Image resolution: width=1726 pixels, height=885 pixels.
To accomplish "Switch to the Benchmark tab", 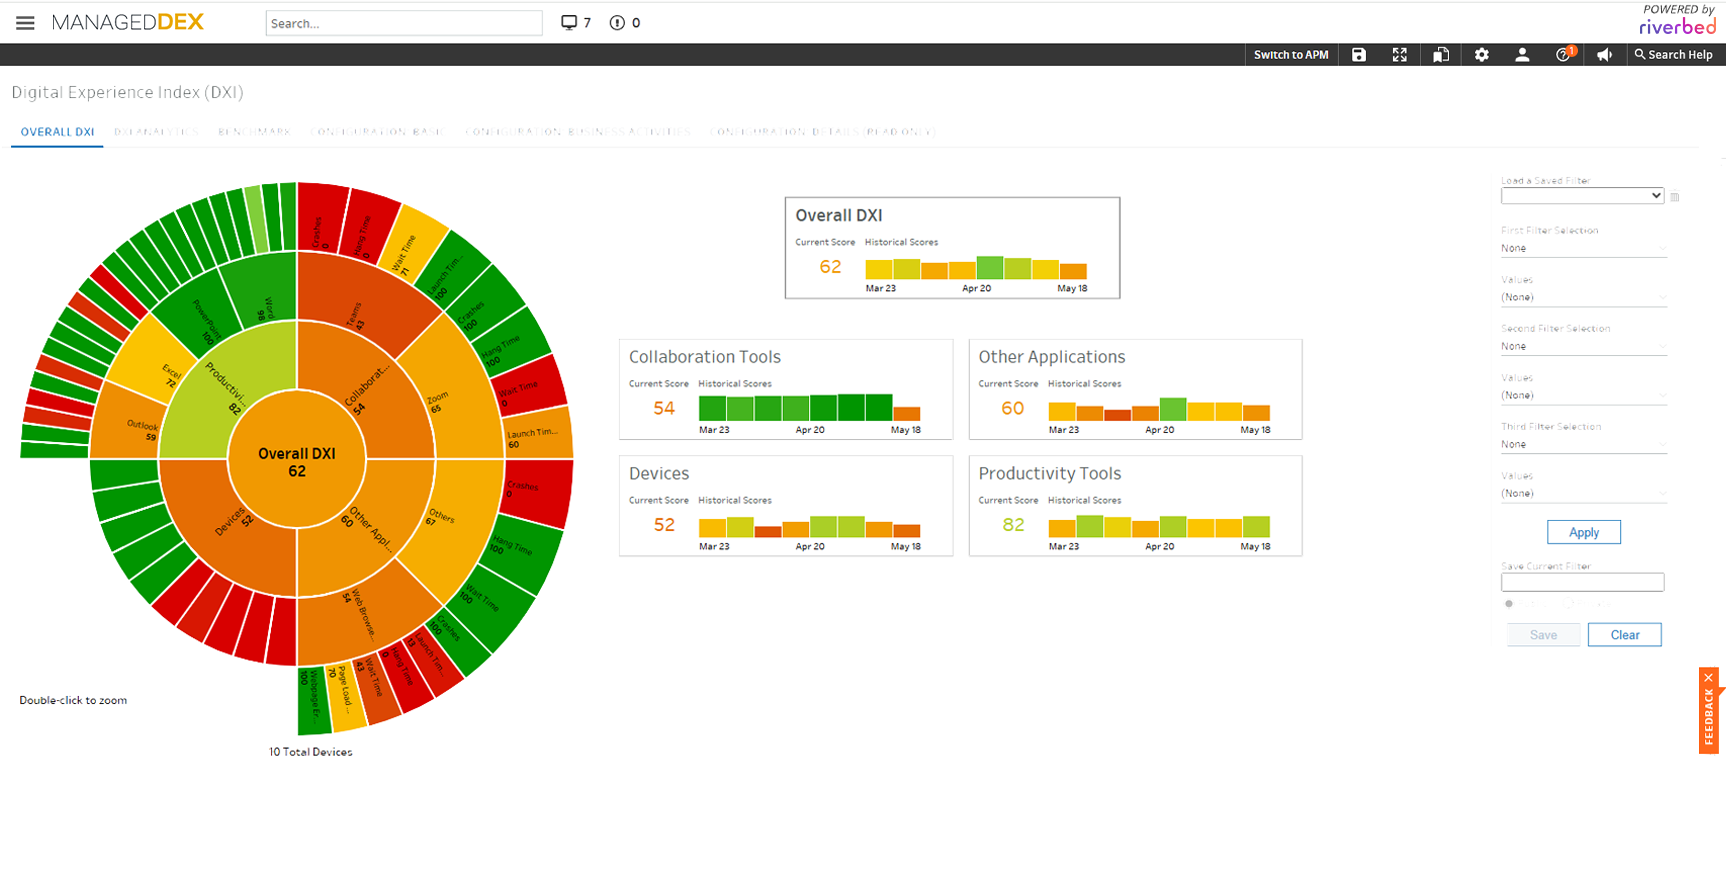I will (254, 132).
